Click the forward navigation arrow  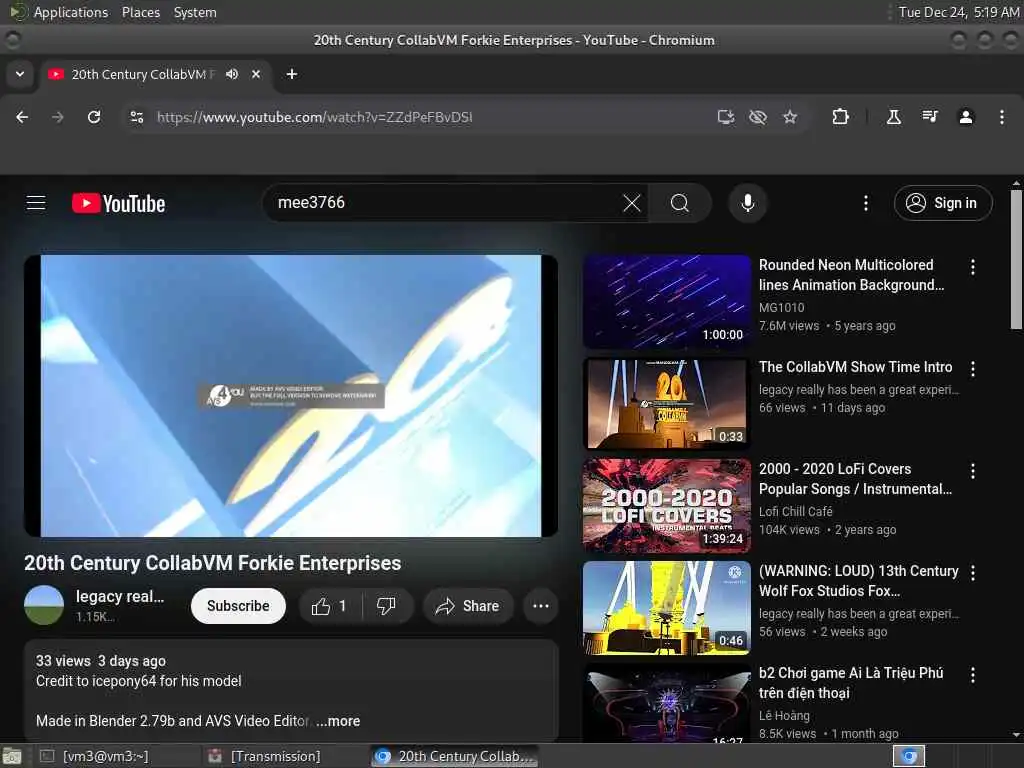click(x=58, y=117)
